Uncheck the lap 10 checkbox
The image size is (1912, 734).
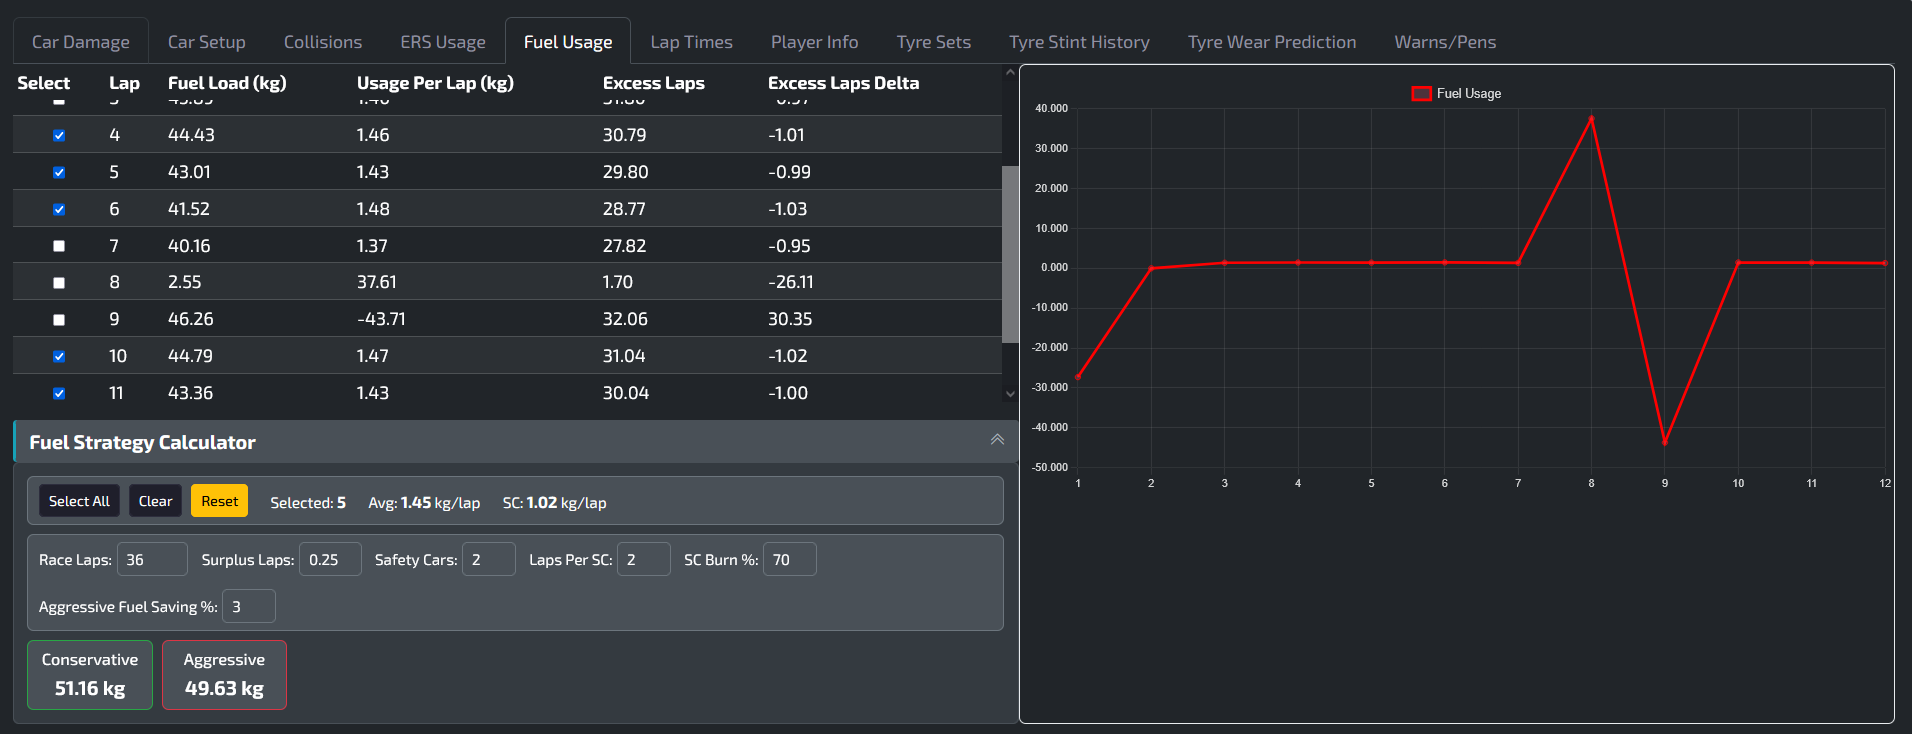pos(59,356)
